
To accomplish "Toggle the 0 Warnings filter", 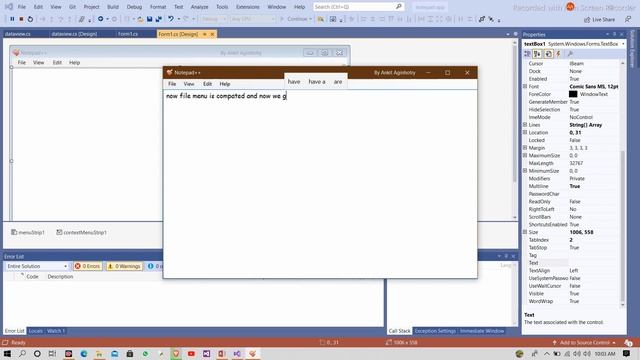I will (x=124, y=266).
